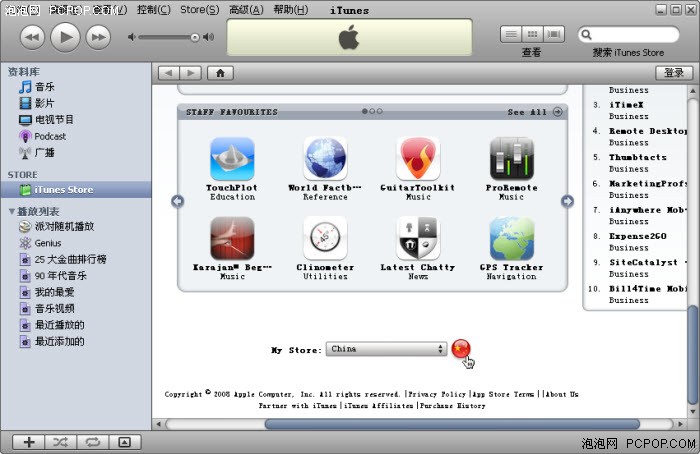The image size is (700, 454).
Task: Open the iTunes Affiliates link
Action: [x=379, y=406]
